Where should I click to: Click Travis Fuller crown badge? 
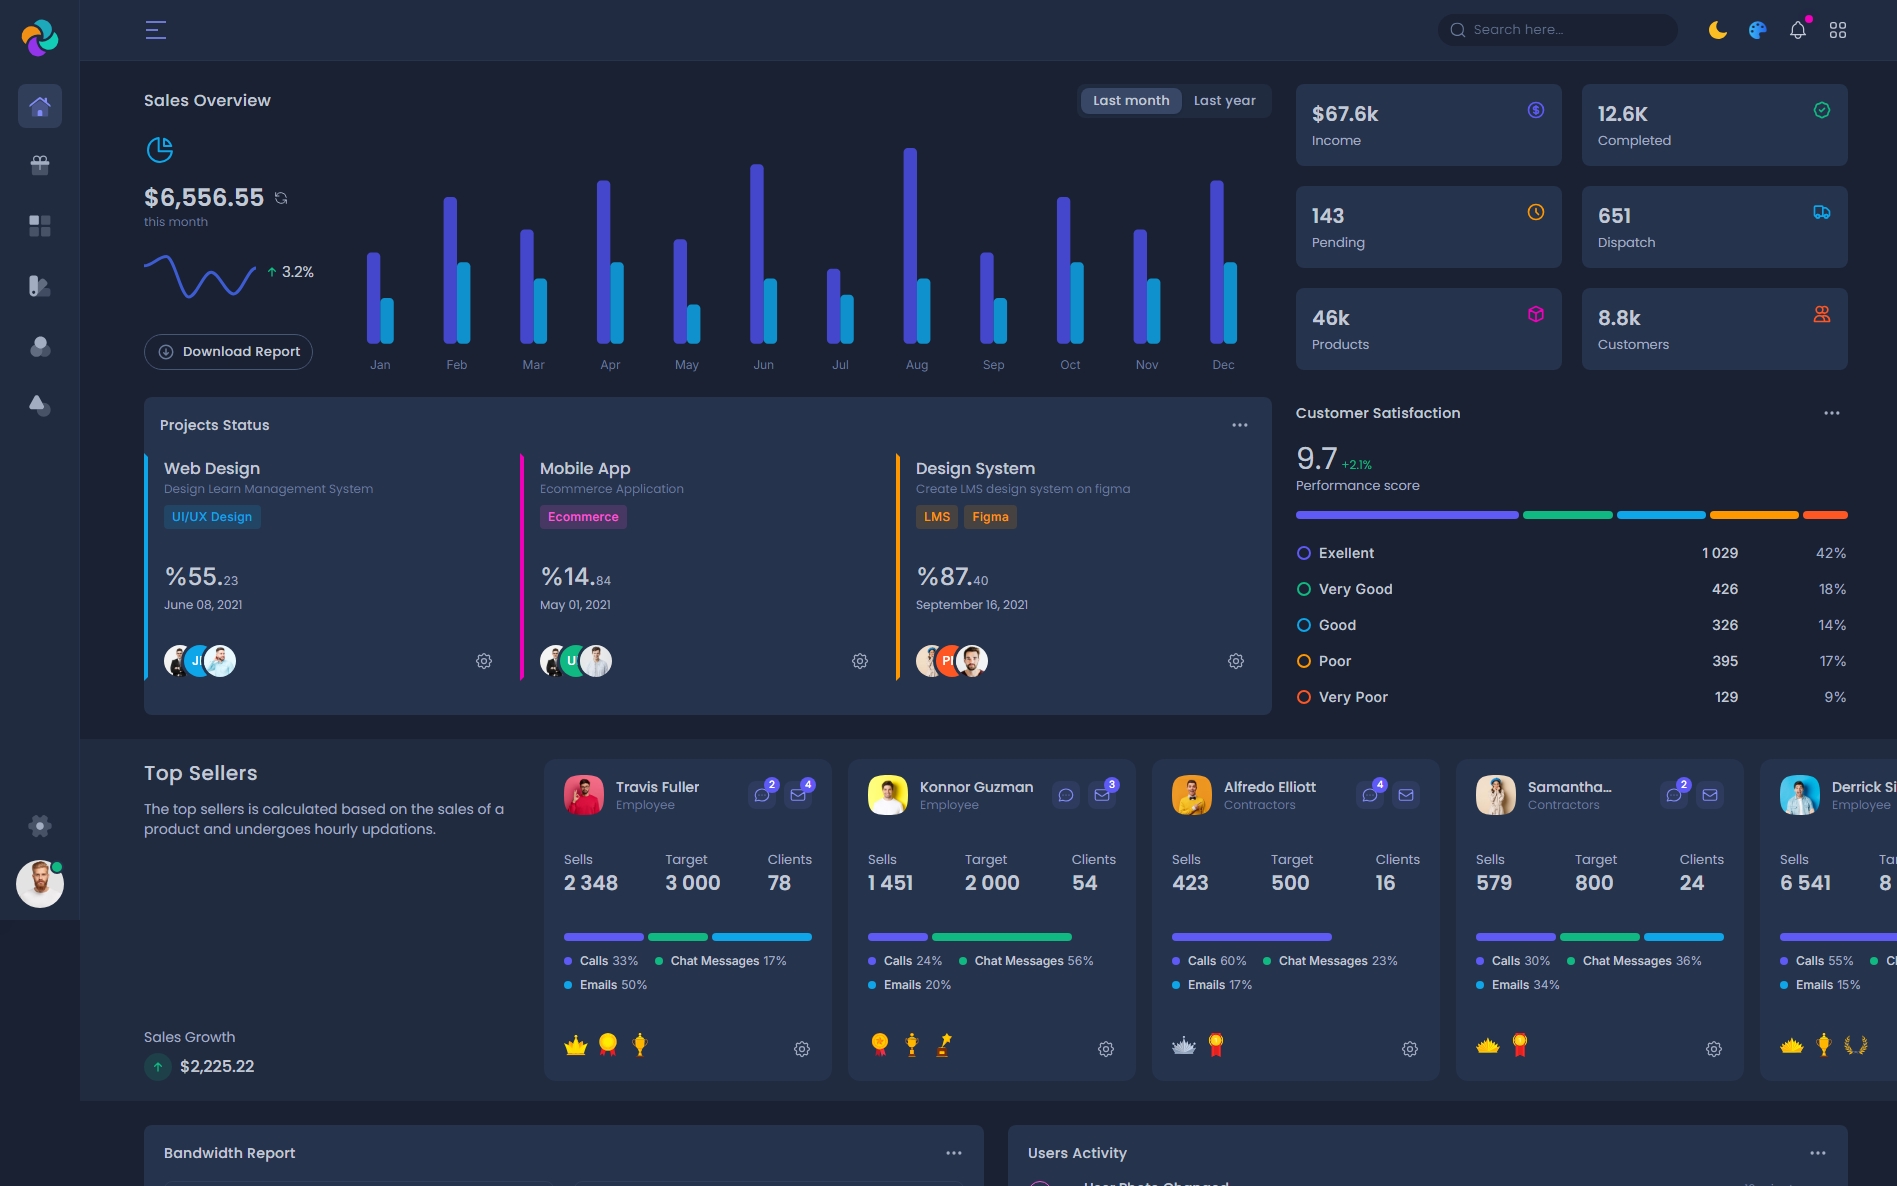[x=576, y=1046]
